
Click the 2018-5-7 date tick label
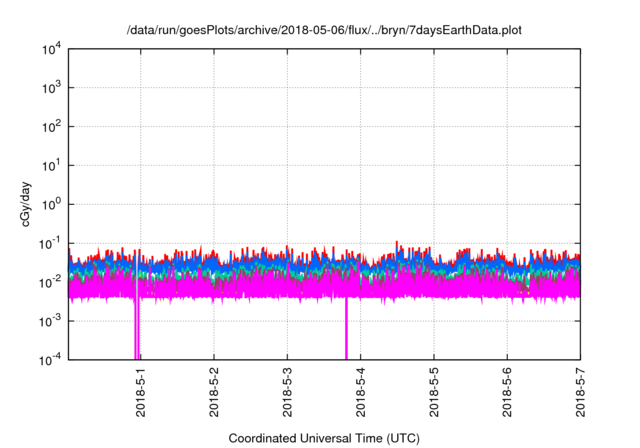tap(580, 392)
